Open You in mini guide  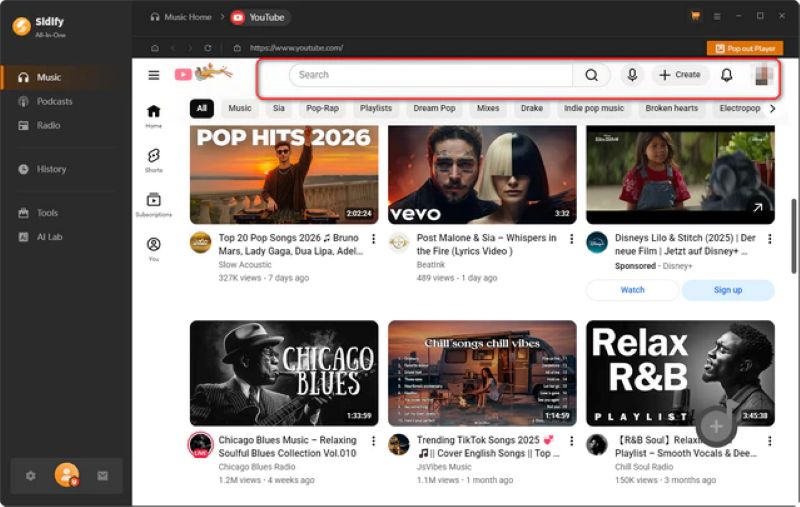[154, 249]
